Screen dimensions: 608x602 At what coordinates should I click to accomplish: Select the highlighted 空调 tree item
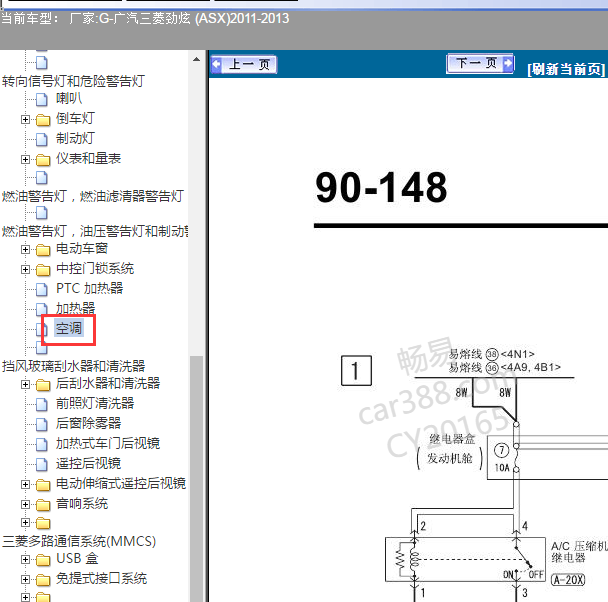tap(69, 328)
